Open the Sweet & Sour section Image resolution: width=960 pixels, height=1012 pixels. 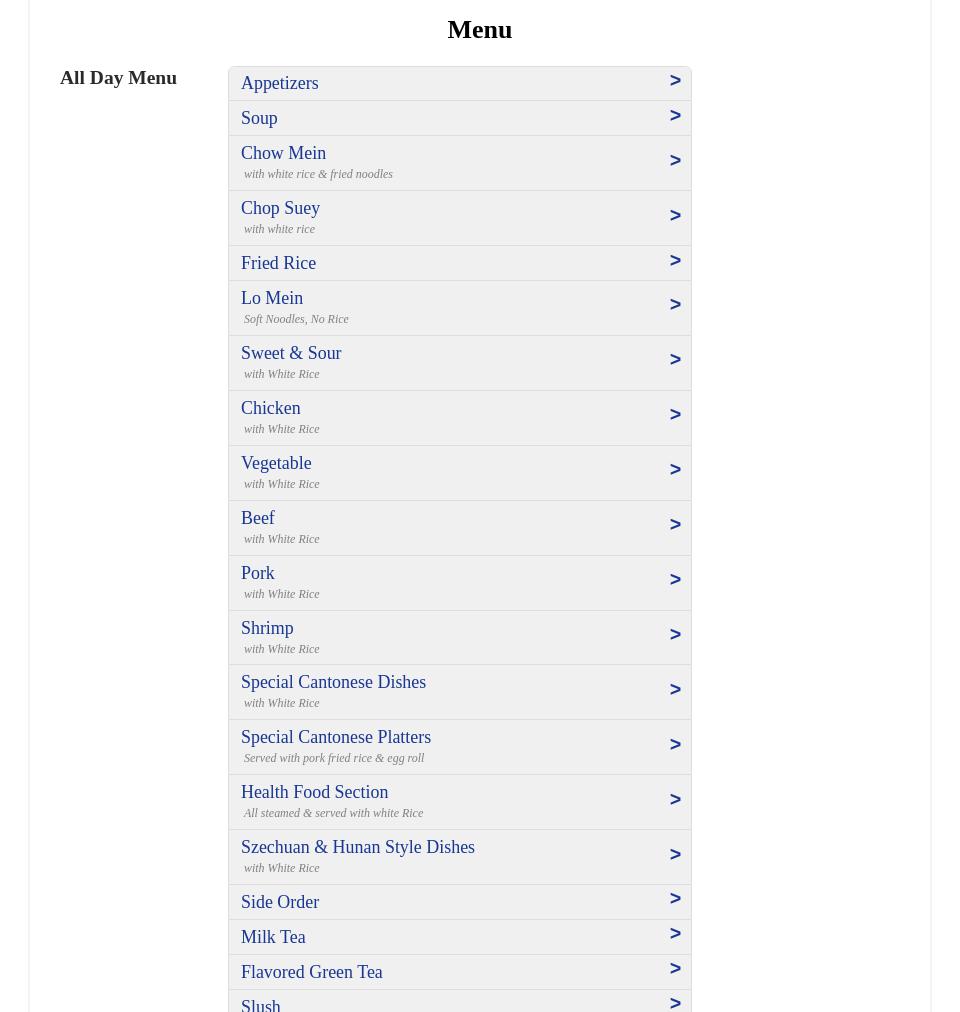click(291, 354)
